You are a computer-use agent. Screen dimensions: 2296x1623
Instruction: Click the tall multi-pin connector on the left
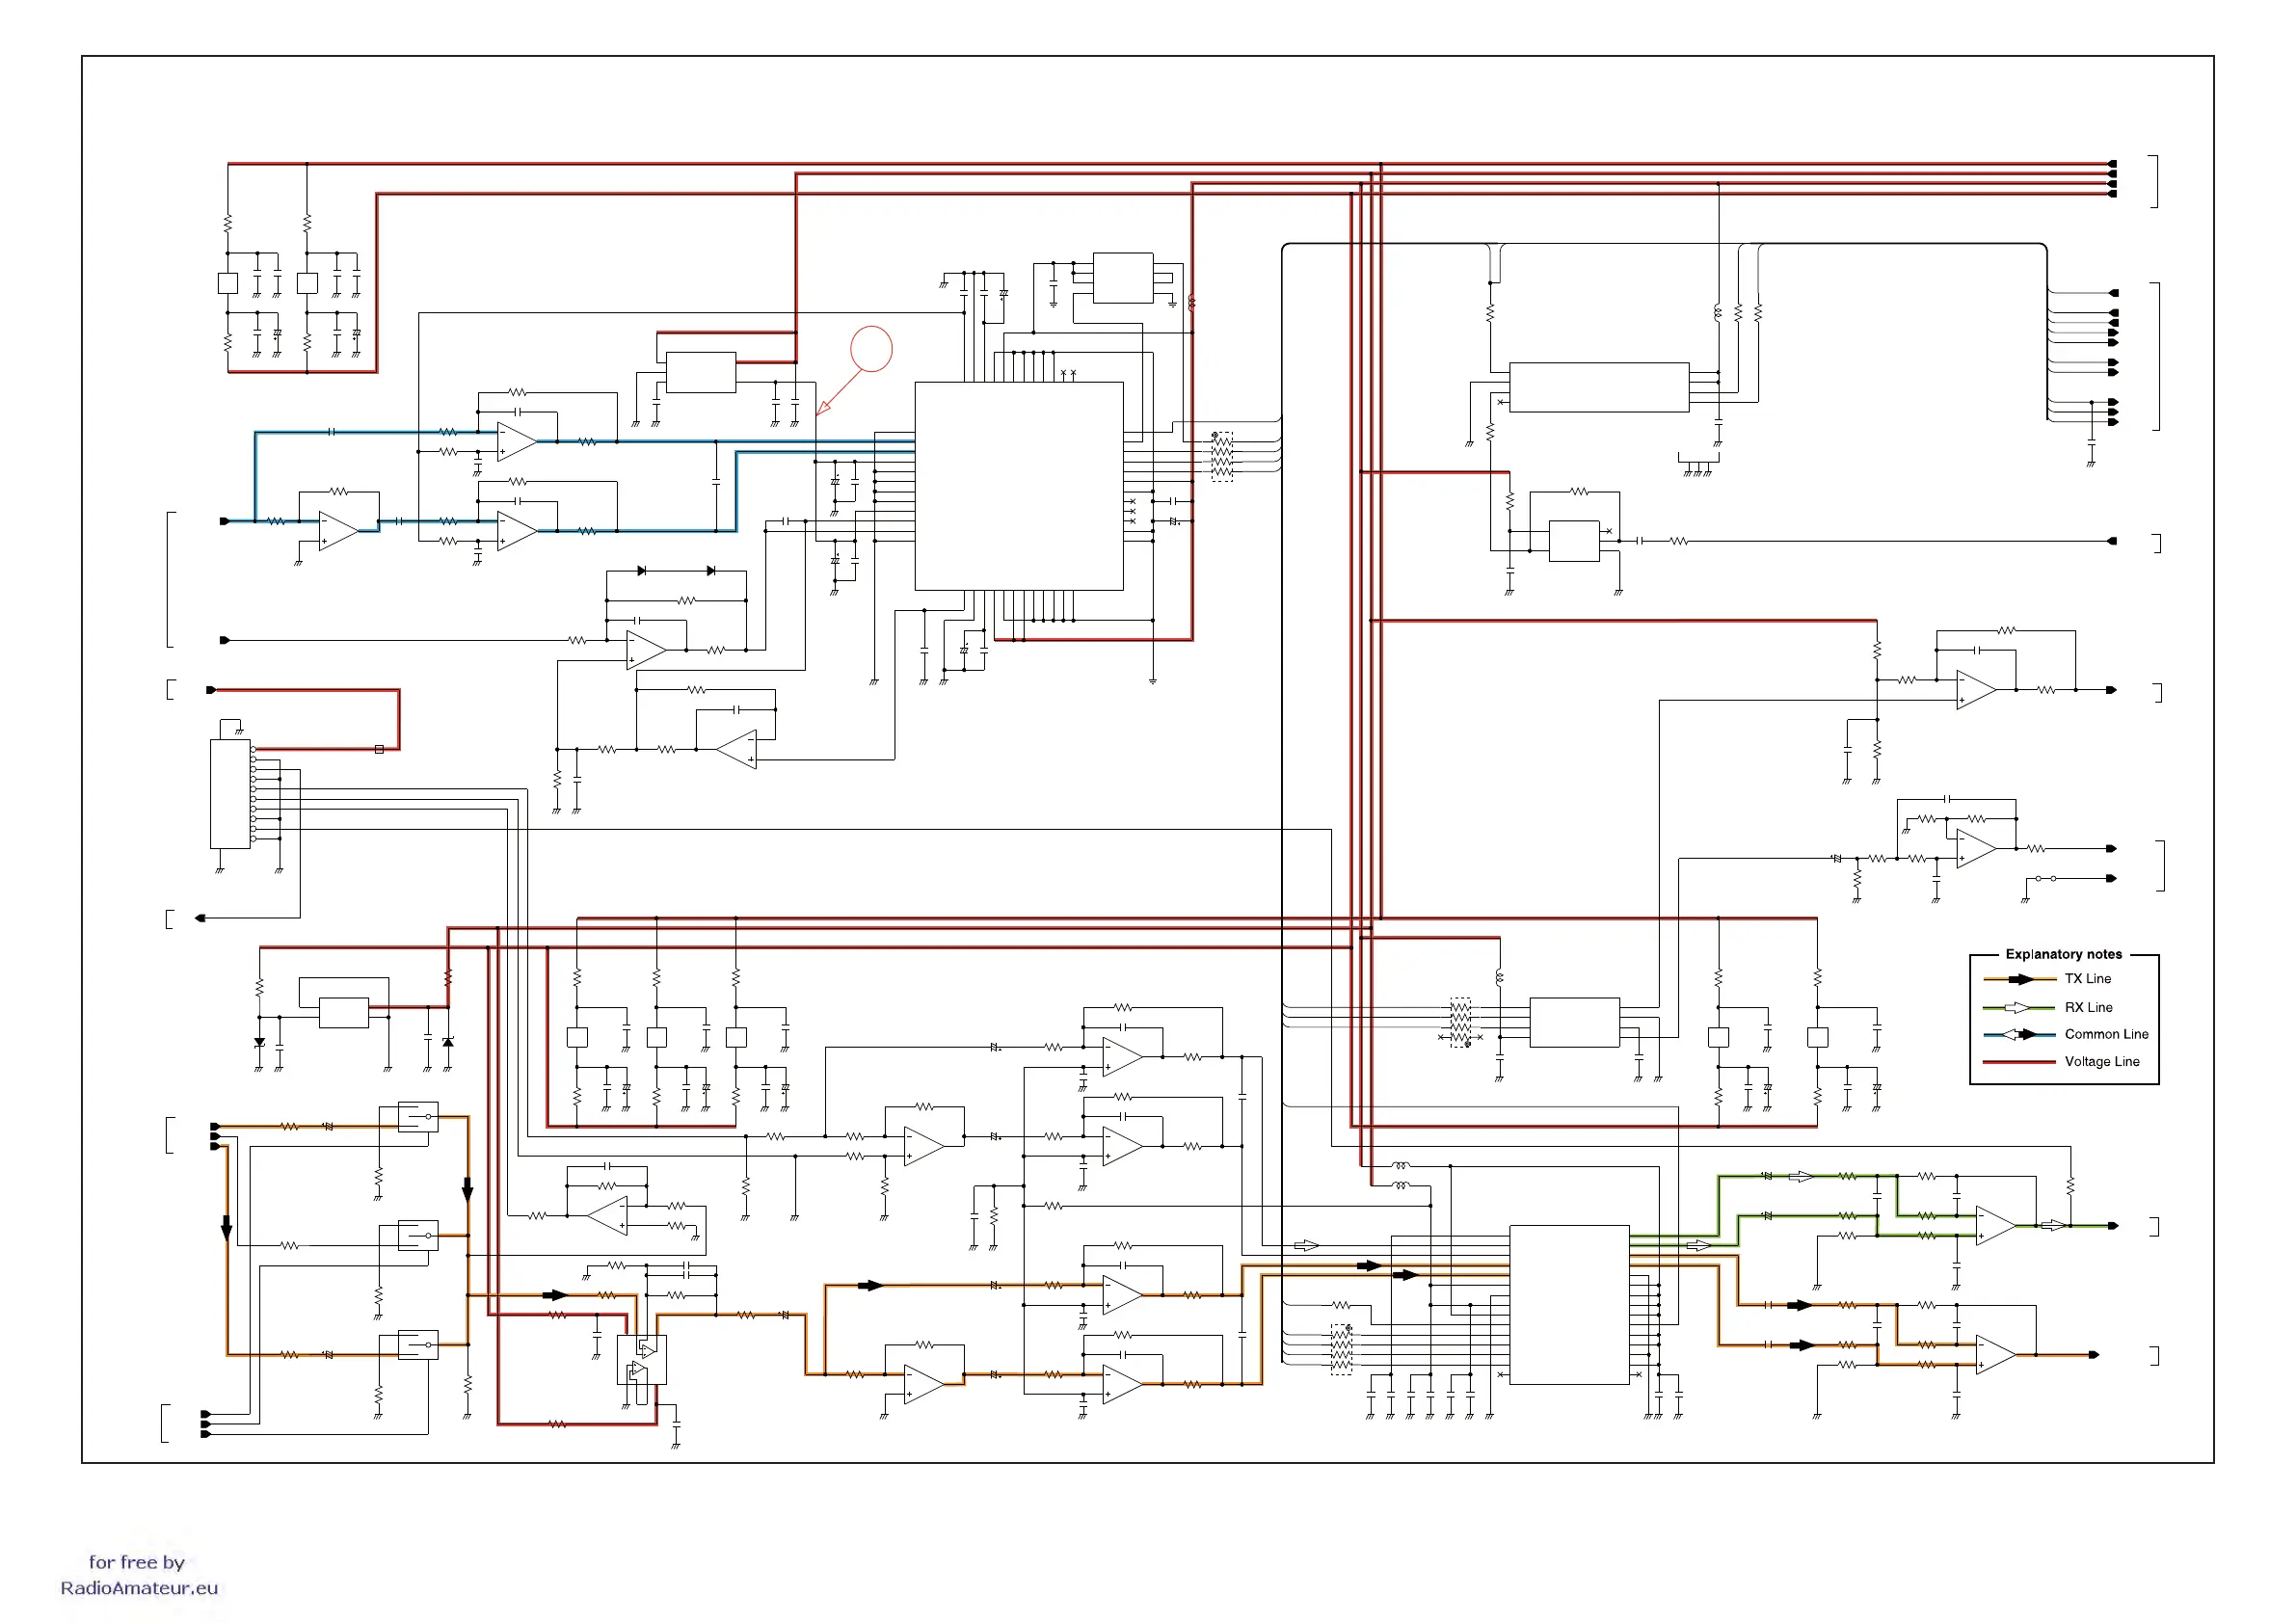(230, 794)
